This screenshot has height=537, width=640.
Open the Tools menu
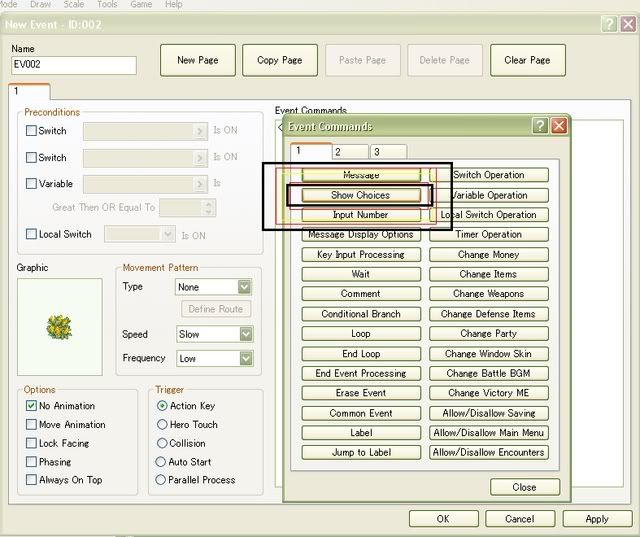[x=107, y=4]
